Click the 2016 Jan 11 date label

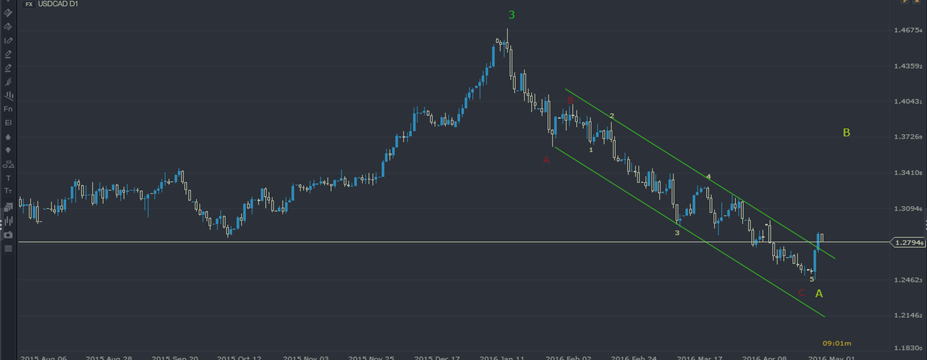502,357
